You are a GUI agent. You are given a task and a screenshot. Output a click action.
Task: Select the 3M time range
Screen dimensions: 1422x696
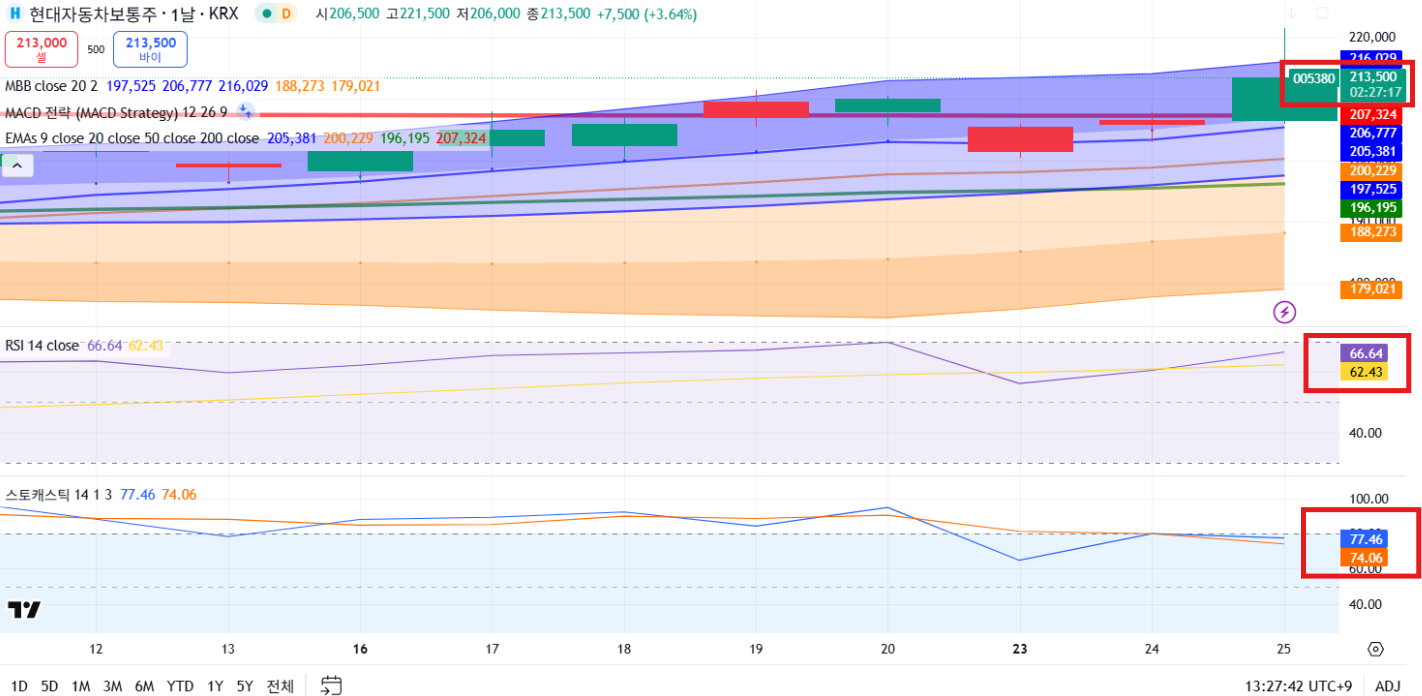tap(112, 686)
